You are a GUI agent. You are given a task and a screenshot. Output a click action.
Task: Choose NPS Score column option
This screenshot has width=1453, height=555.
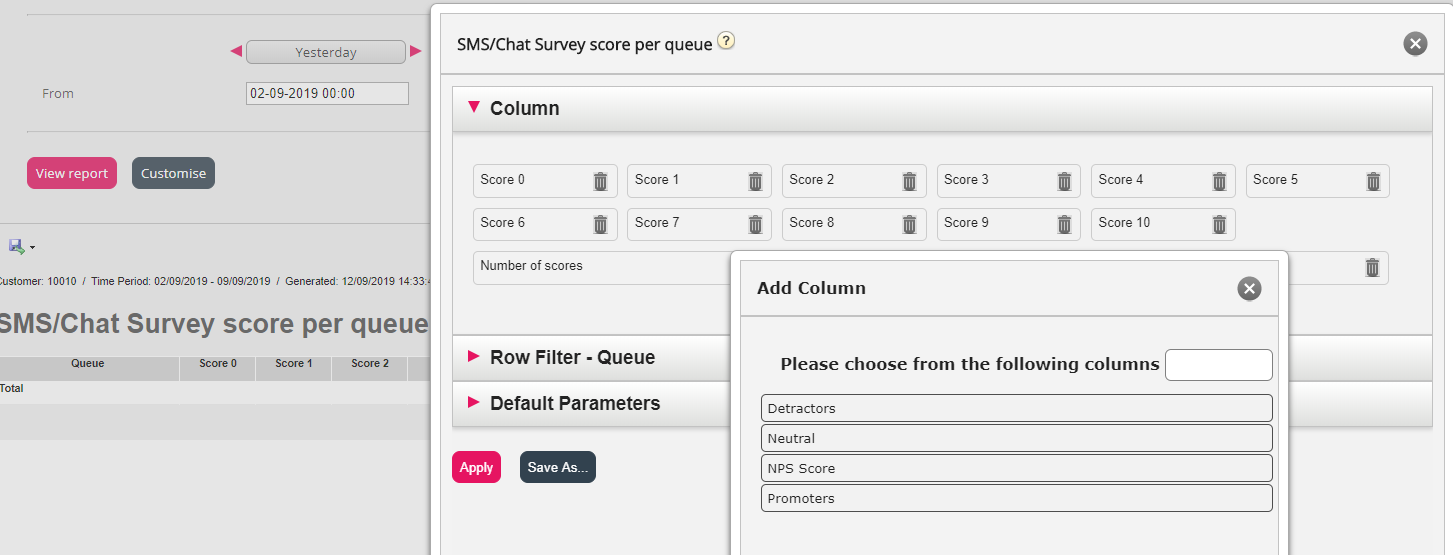coord(1016,468)
